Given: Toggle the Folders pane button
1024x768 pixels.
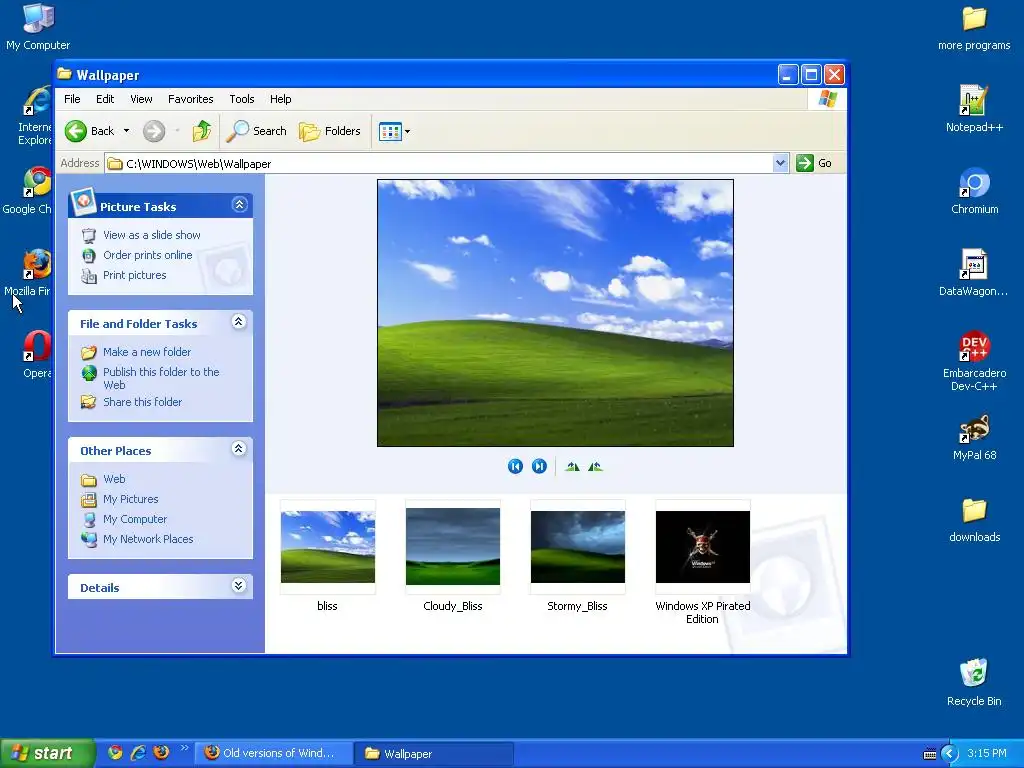Looking at the screenshot, I should point(330,131).
